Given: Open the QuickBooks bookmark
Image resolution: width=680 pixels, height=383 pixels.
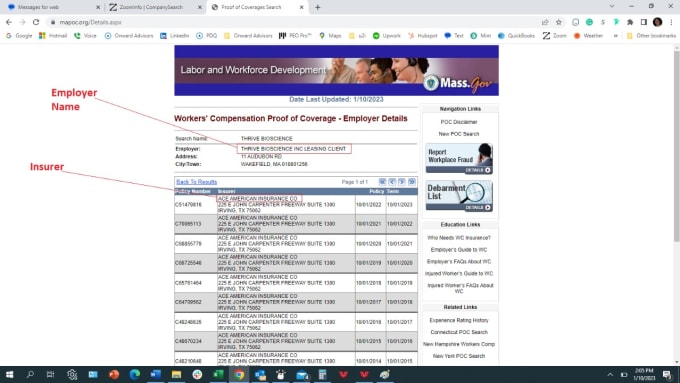Looking at the screenshot, I should pos(517,36).
